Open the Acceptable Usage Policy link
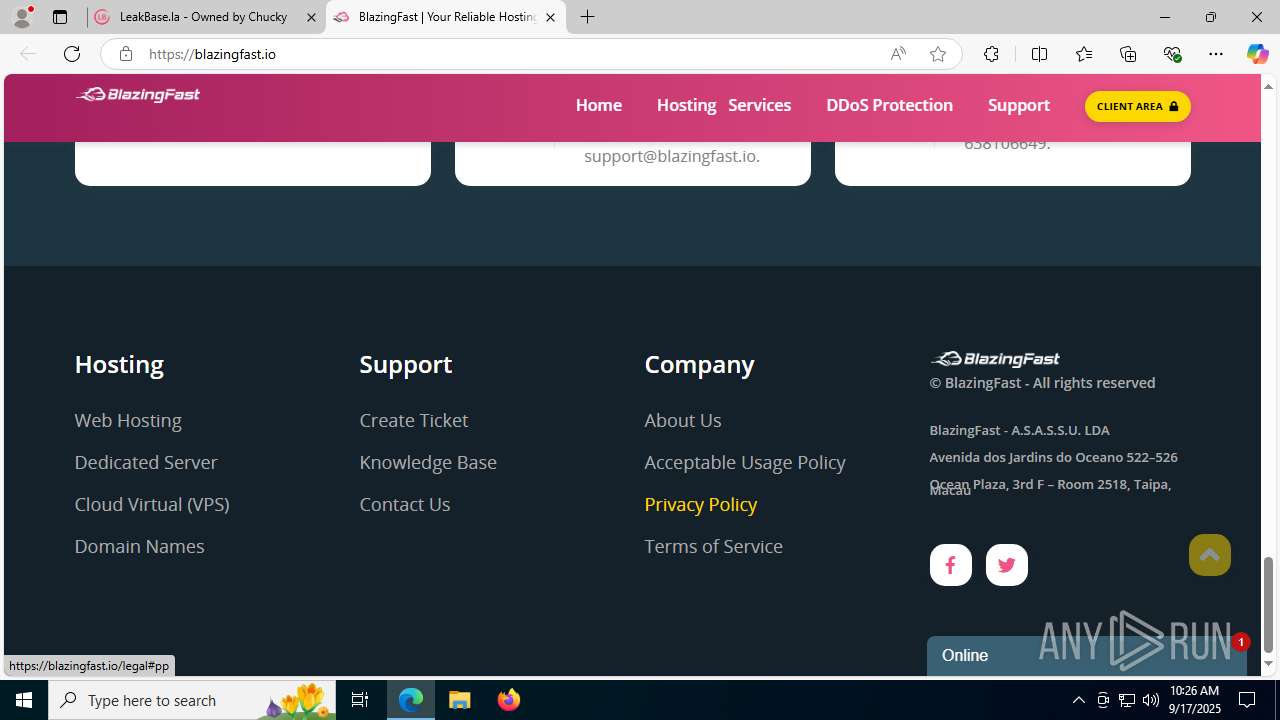The width and height of the screenshot is (1280, 720). coord(745,462)
